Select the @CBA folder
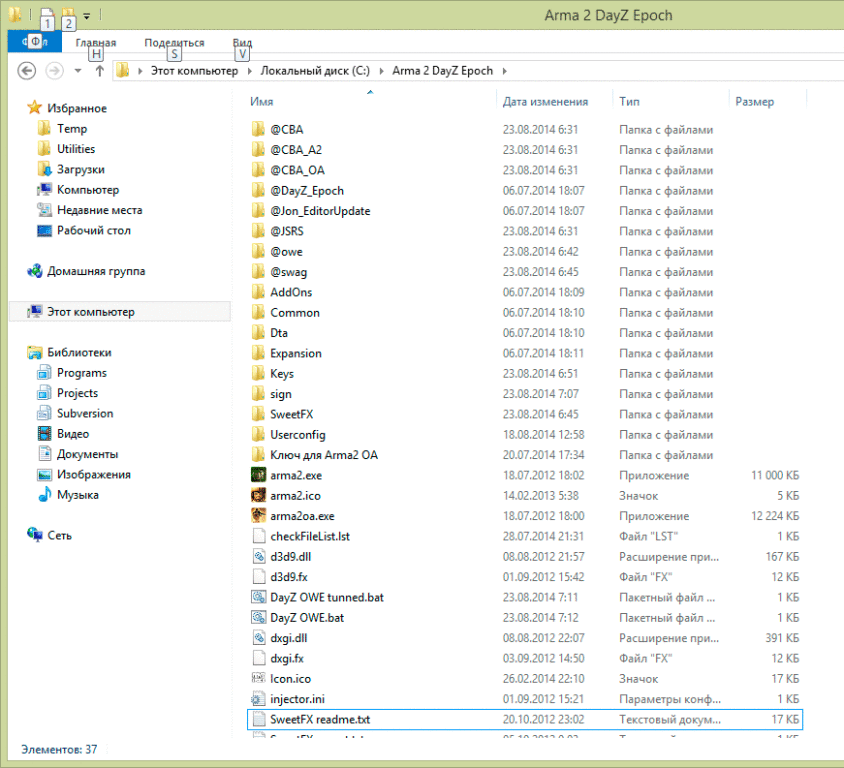Image resolution: width=844 pixels, height=768 pixels. click(287, 130)
